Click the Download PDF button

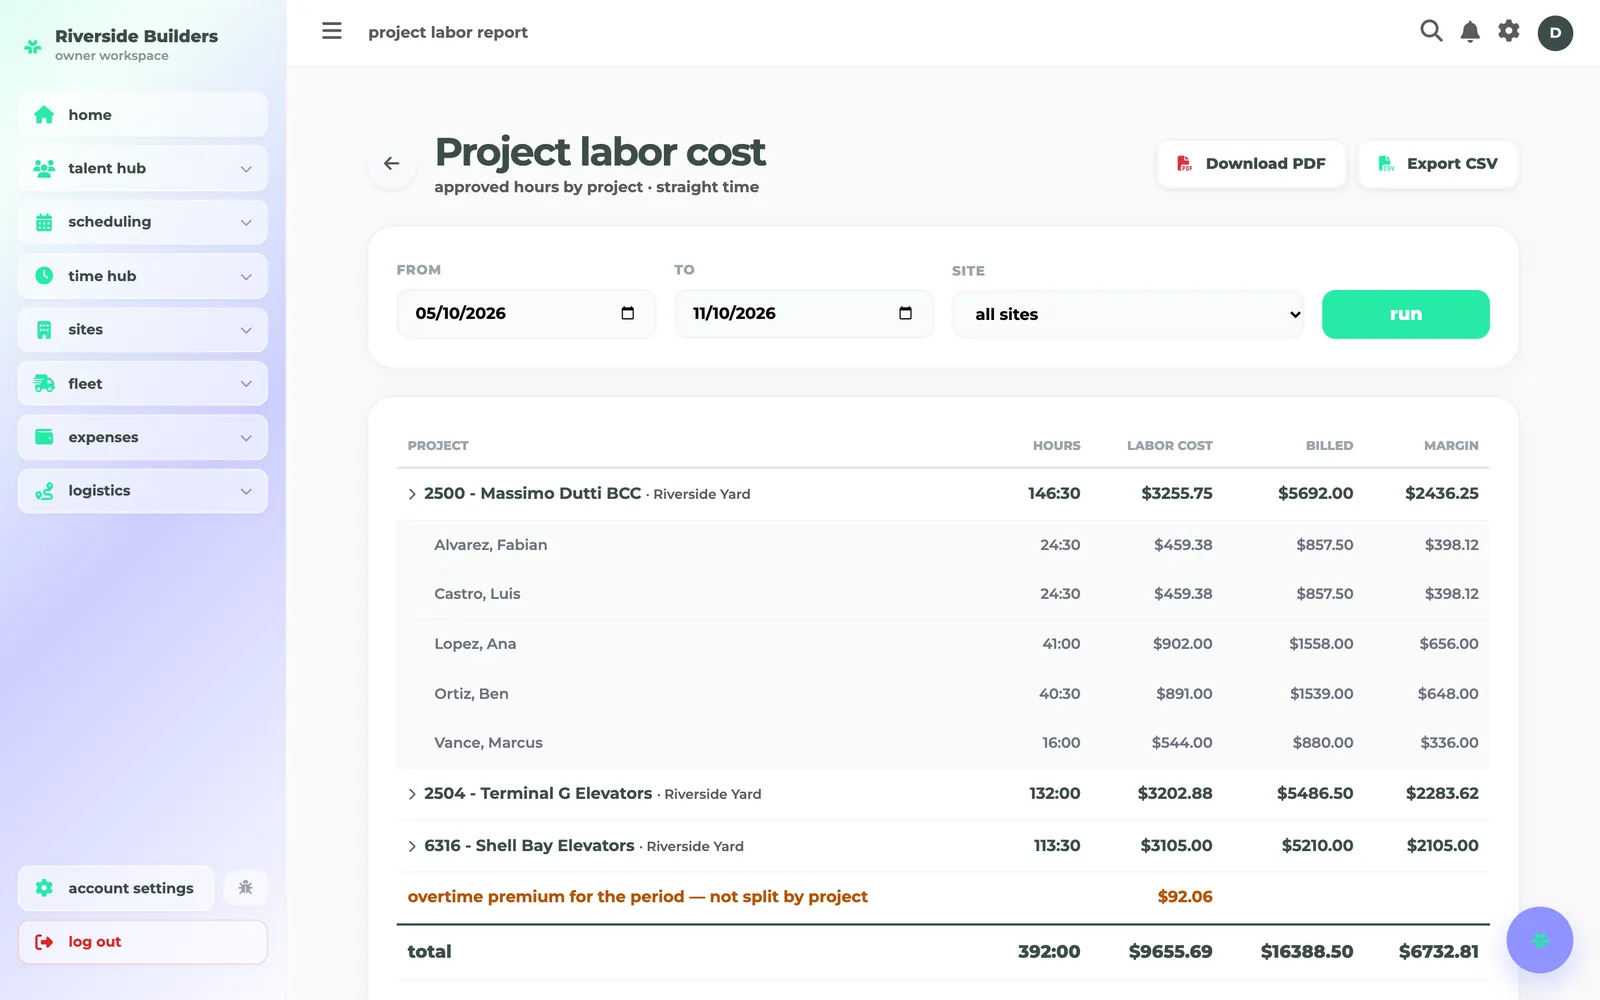[1252, 164]
